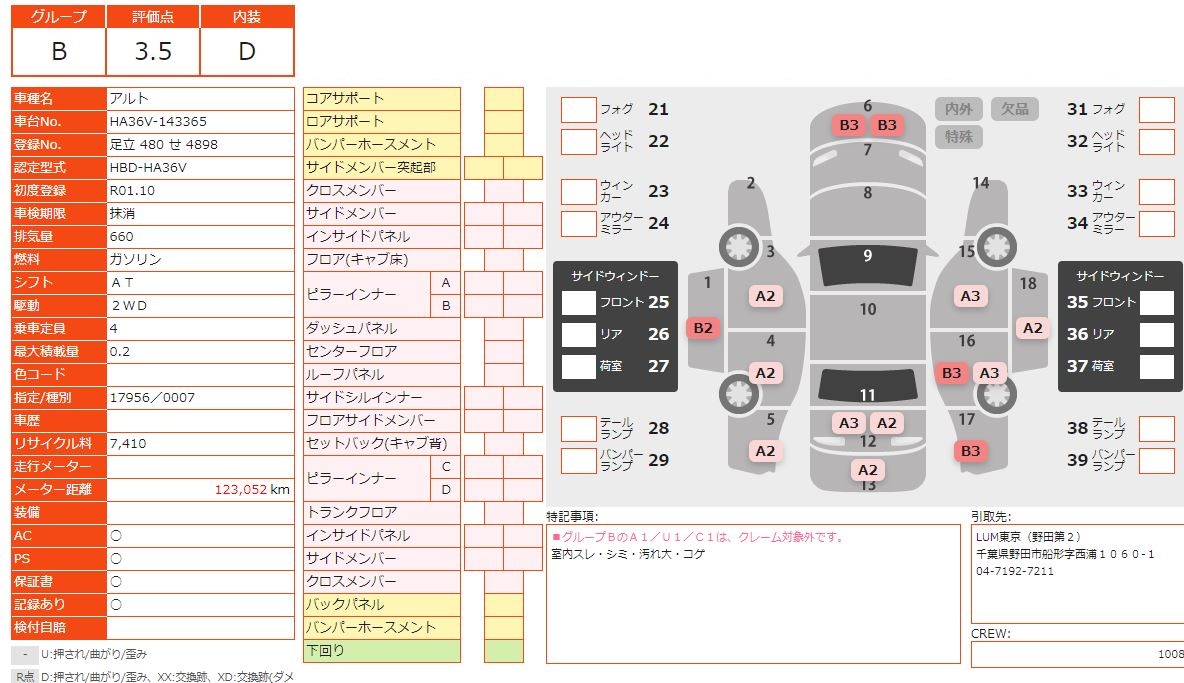Click inside the CREW input field
Viewport: 1184px width, 683px height.
[1077, 654]
